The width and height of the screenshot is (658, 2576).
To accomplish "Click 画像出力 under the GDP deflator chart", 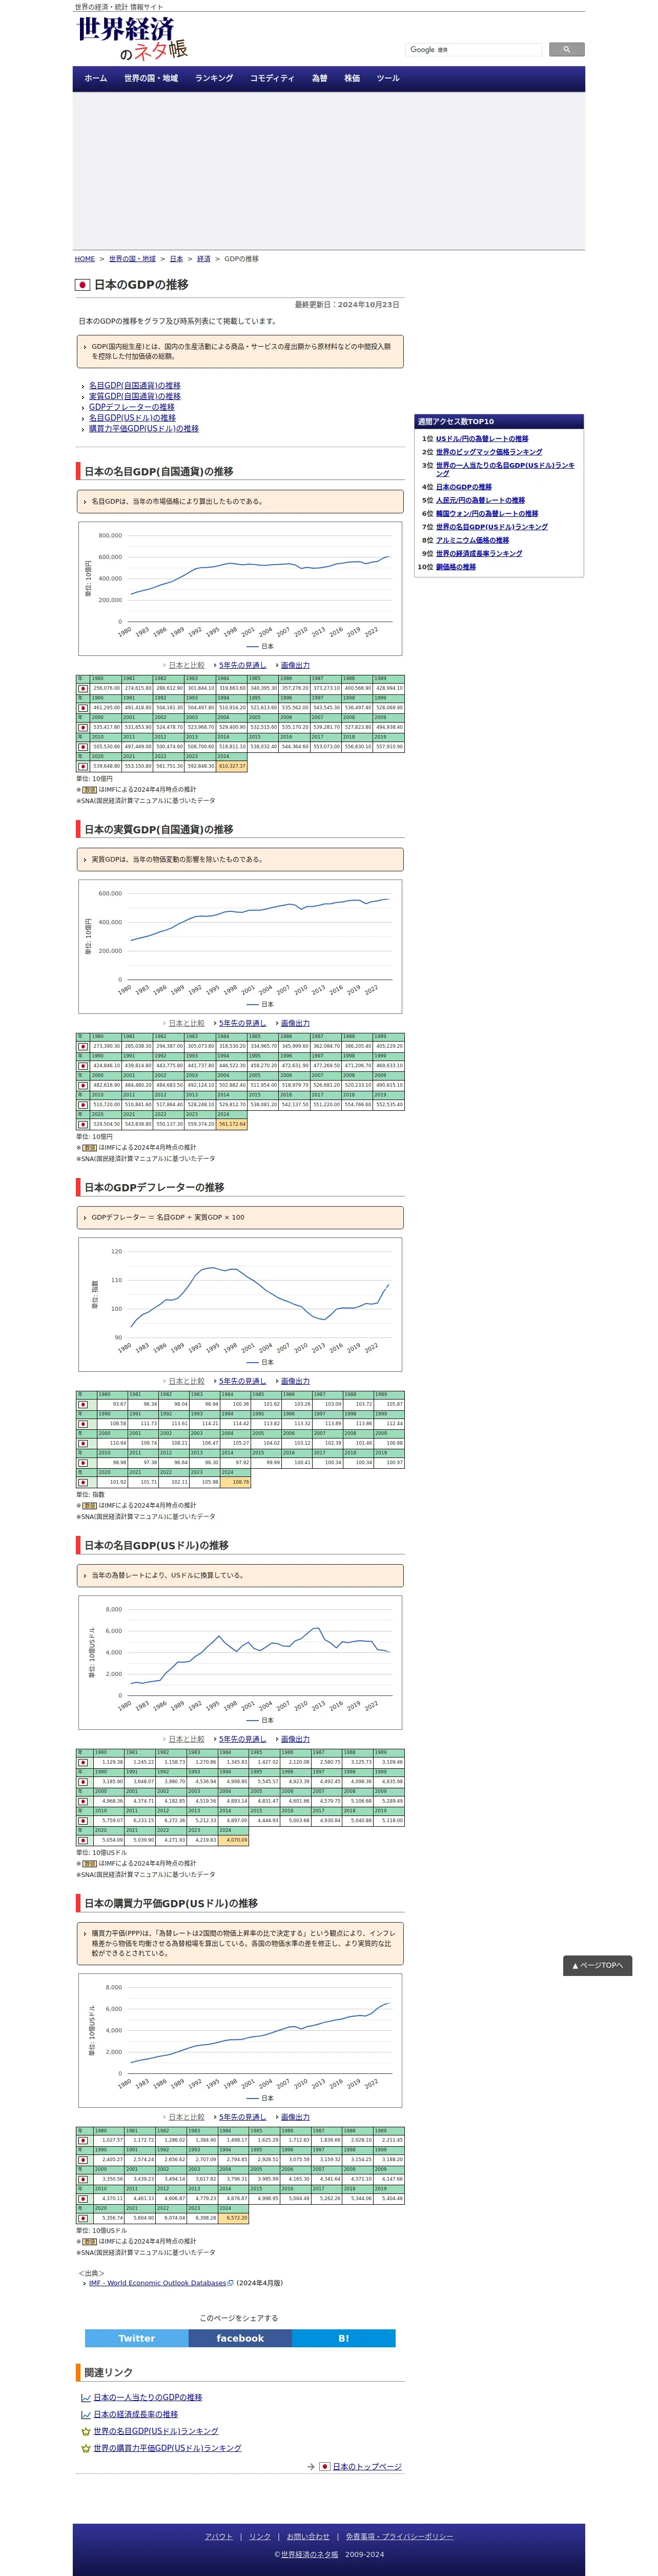I will coord(295,1381).
